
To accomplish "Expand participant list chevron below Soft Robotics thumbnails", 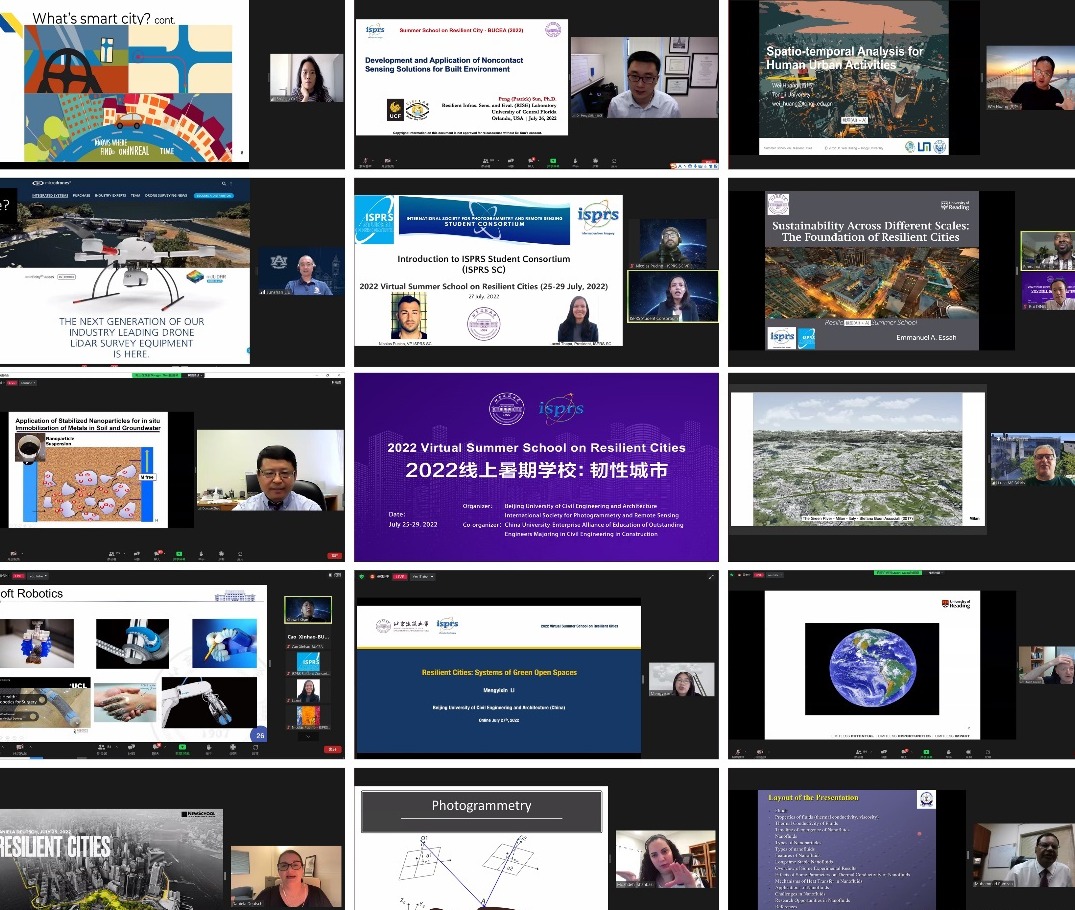I will pyautogui.click(x=310, y=738).
